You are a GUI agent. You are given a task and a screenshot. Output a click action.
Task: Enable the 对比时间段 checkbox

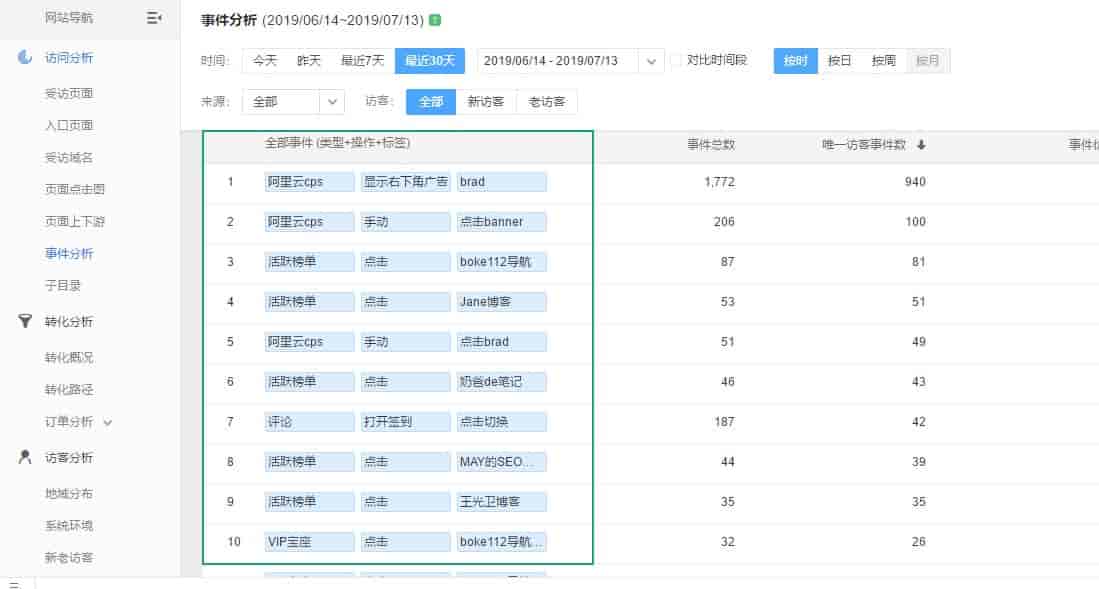tap(676, 61)
